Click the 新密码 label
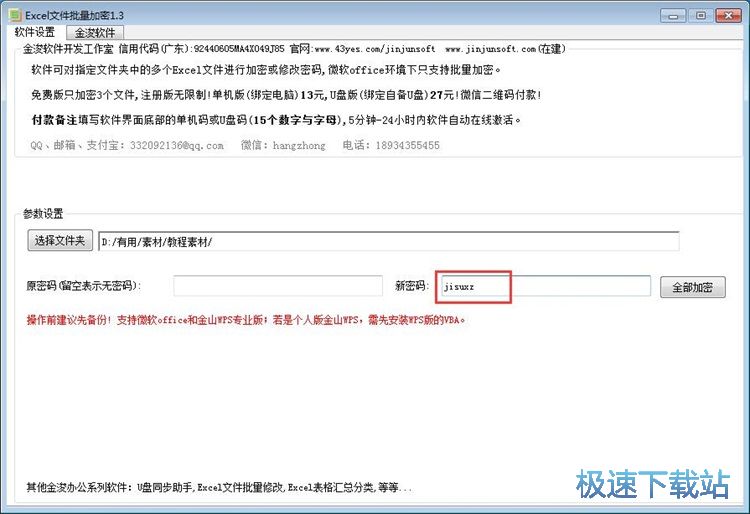Screen dimensions: 750x514 pos(412,286)
